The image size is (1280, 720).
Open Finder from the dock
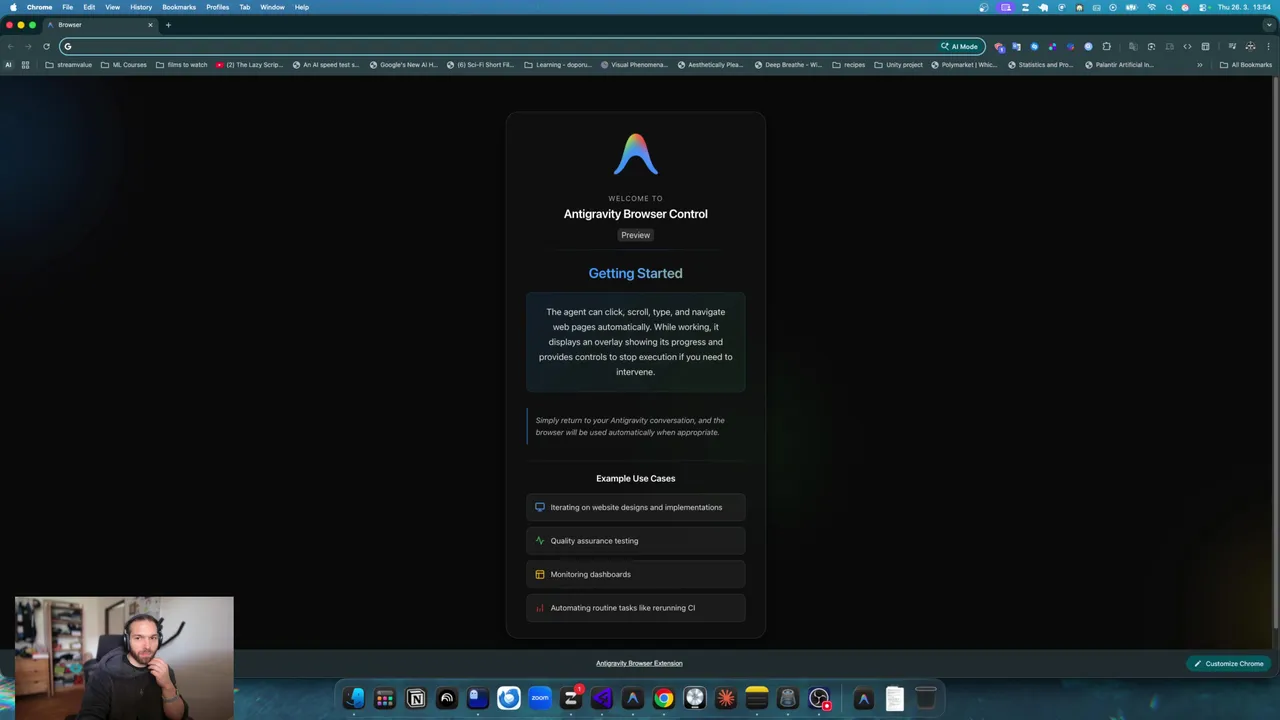click(354, 698)
